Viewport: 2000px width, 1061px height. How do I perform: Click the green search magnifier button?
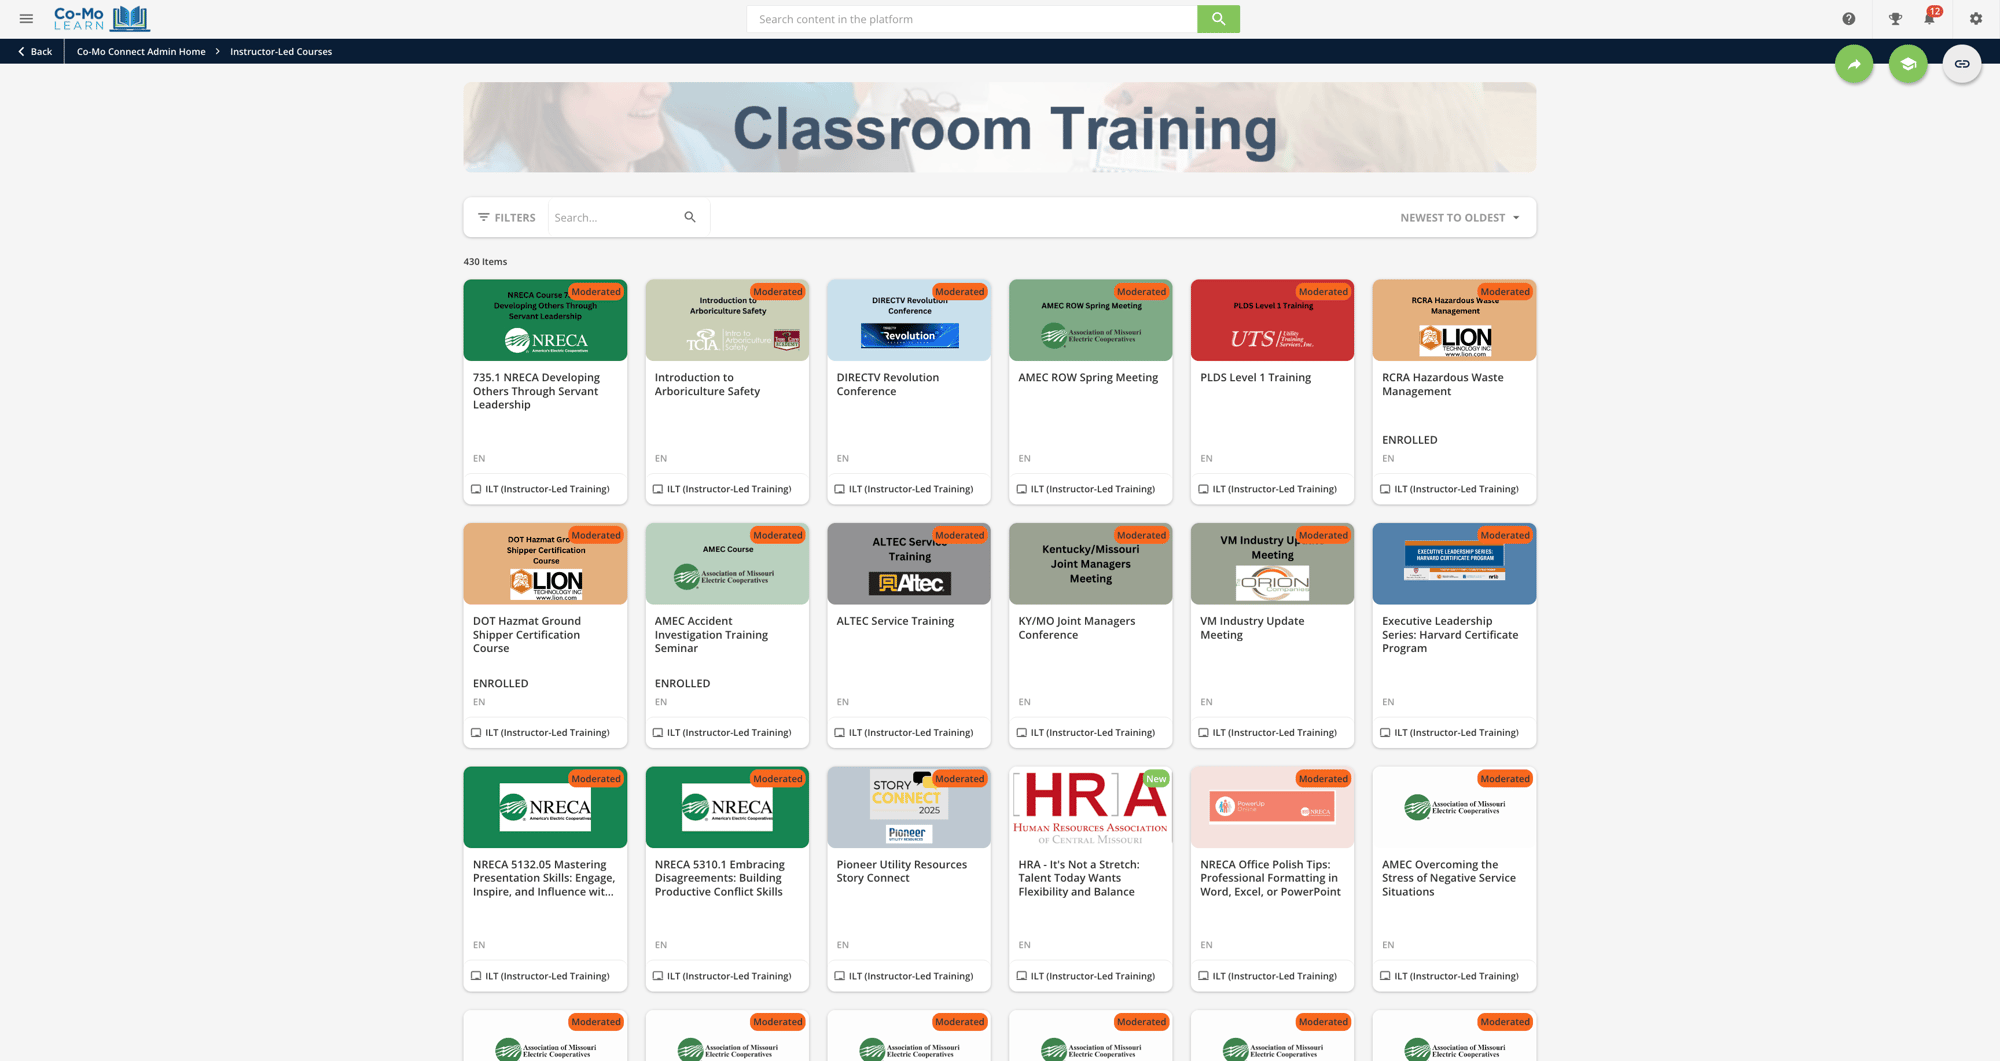1218,19
